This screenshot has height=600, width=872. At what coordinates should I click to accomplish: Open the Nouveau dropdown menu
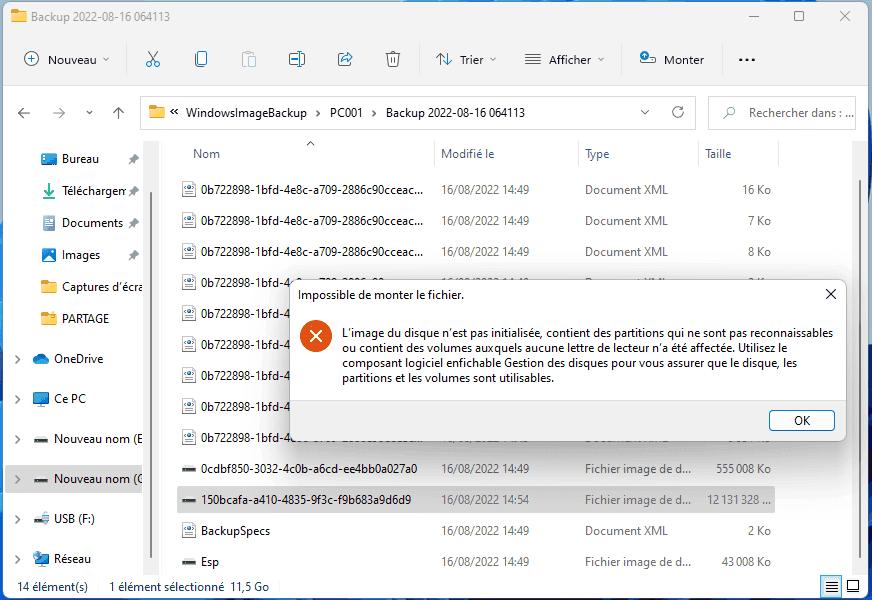point(66,59)
